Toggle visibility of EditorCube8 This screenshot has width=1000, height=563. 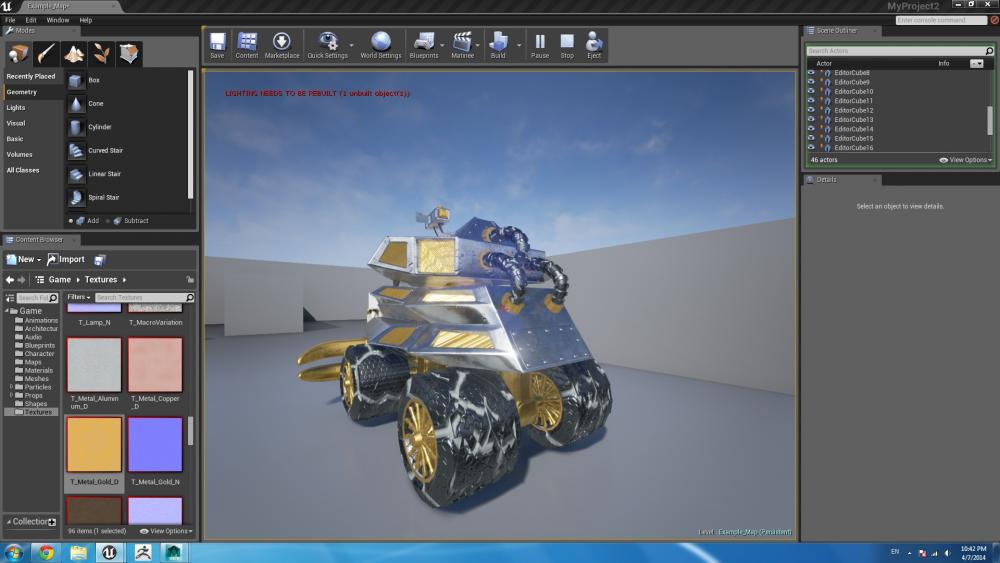pos(811,73)
